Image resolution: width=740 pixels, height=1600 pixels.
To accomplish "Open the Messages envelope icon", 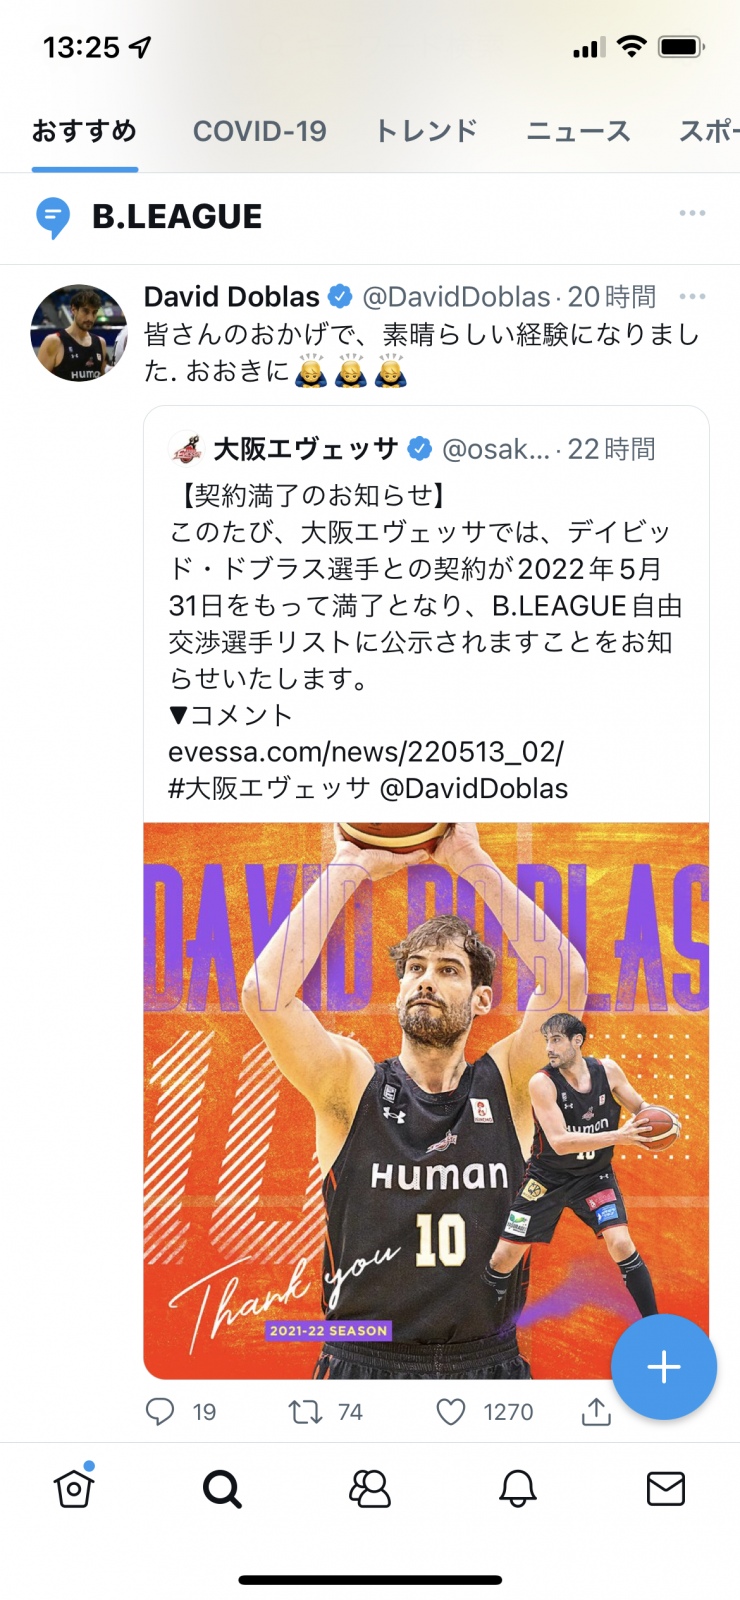I will tap(666, 1489).
